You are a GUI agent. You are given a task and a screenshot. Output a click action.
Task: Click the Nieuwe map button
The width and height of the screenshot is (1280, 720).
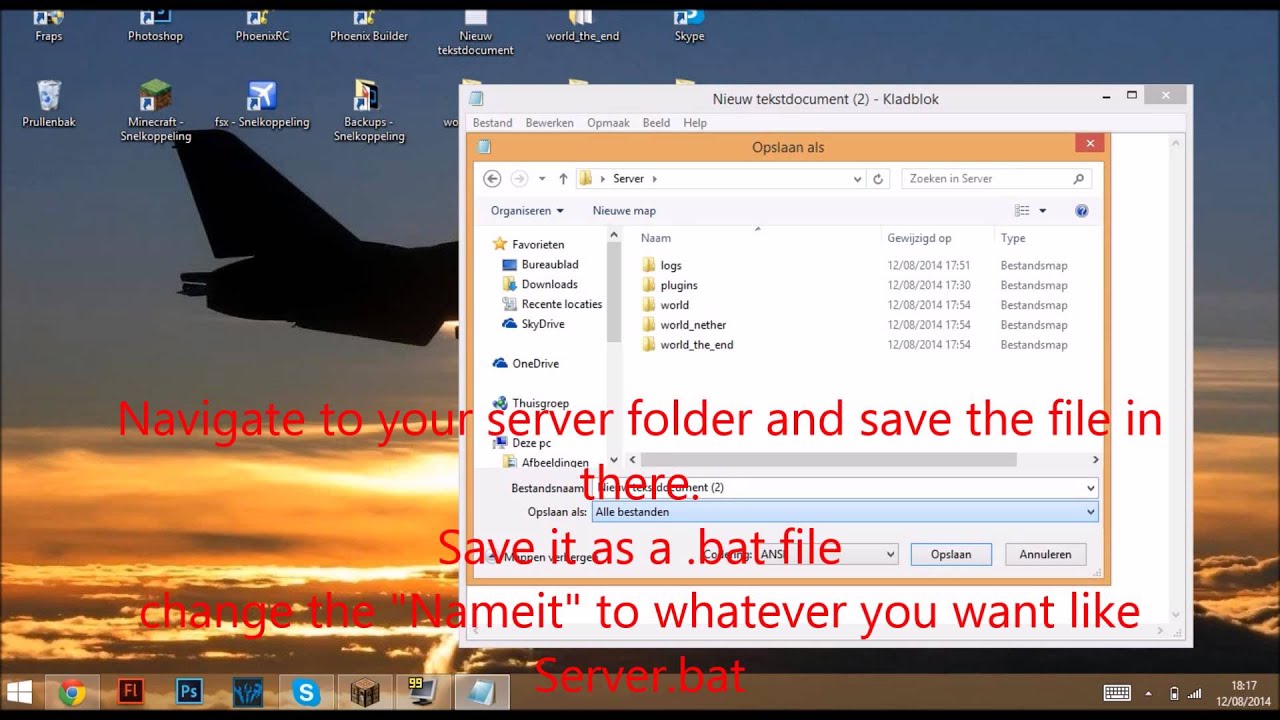tap(624, 211)
